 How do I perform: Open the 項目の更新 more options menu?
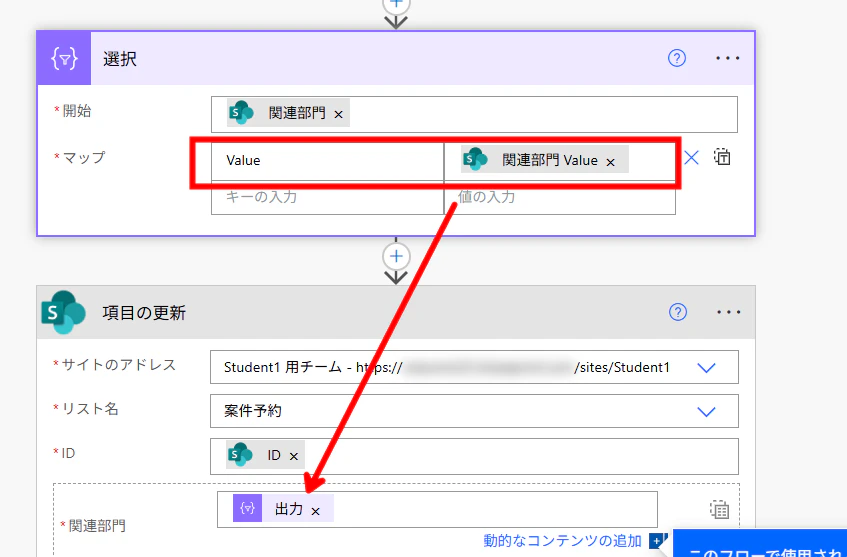click(x=728, y=312)
